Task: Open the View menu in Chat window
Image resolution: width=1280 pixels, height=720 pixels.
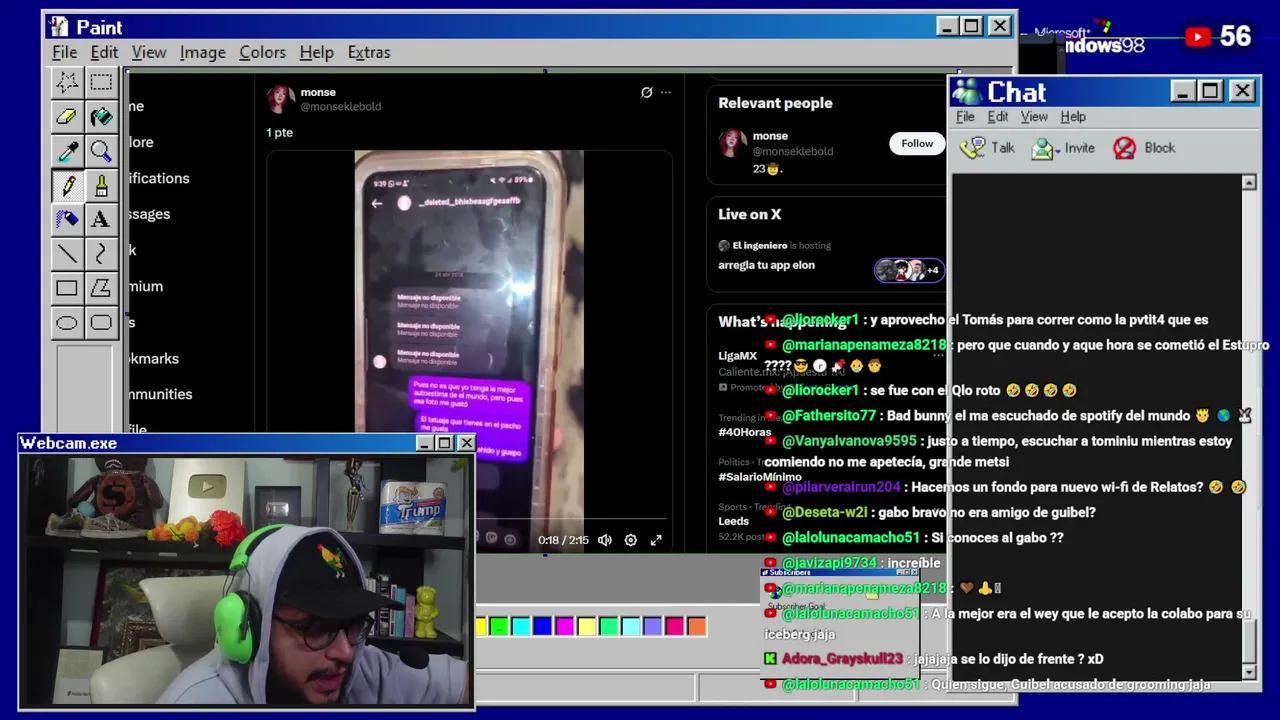Action: click(1034, 117)
